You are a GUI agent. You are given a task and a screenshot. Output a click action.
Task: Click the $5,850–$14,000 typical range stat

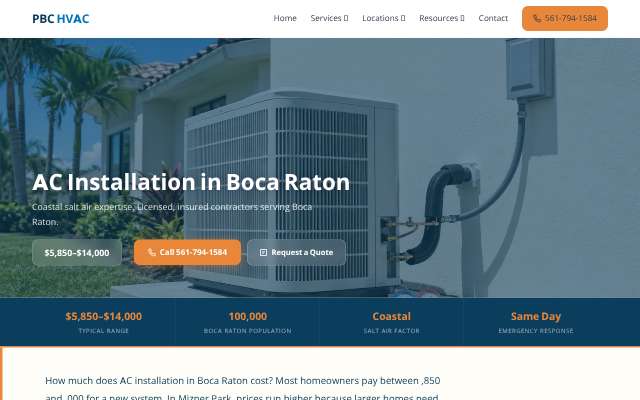tap(104, 316)
